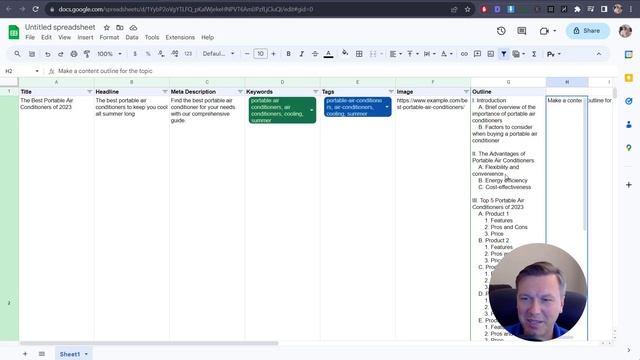Open the fill color bucket
The height and width of the screenshot is (360, 640).
pos(345,53)
